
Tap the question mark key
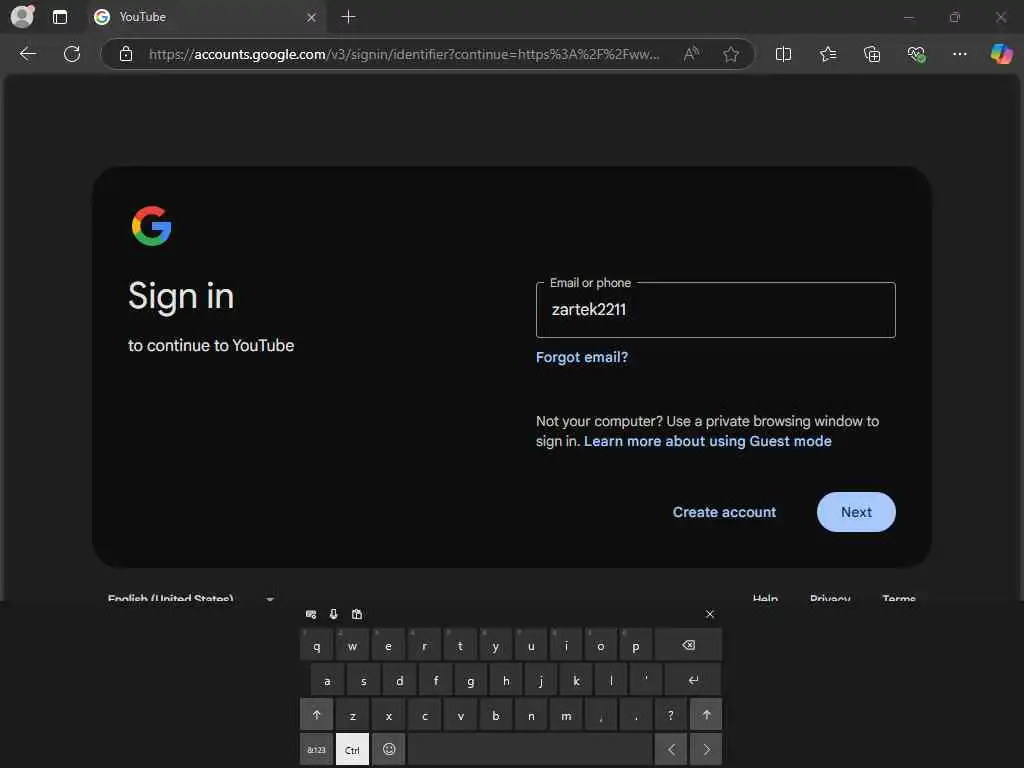coord(671,714)
